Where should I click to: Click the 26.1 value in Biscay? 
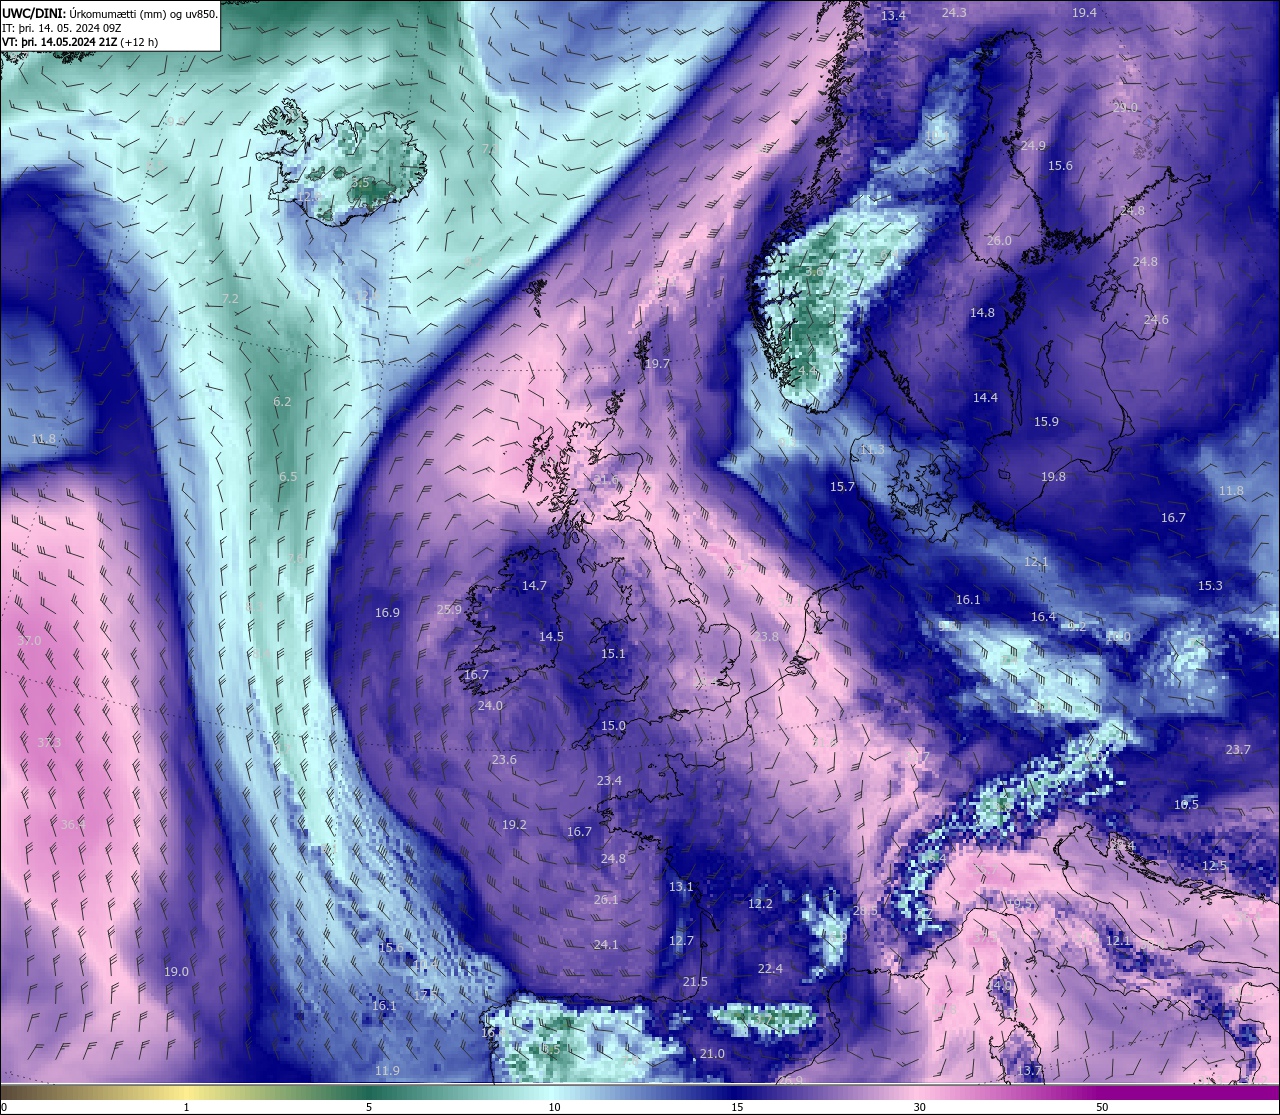coord(606,899)
